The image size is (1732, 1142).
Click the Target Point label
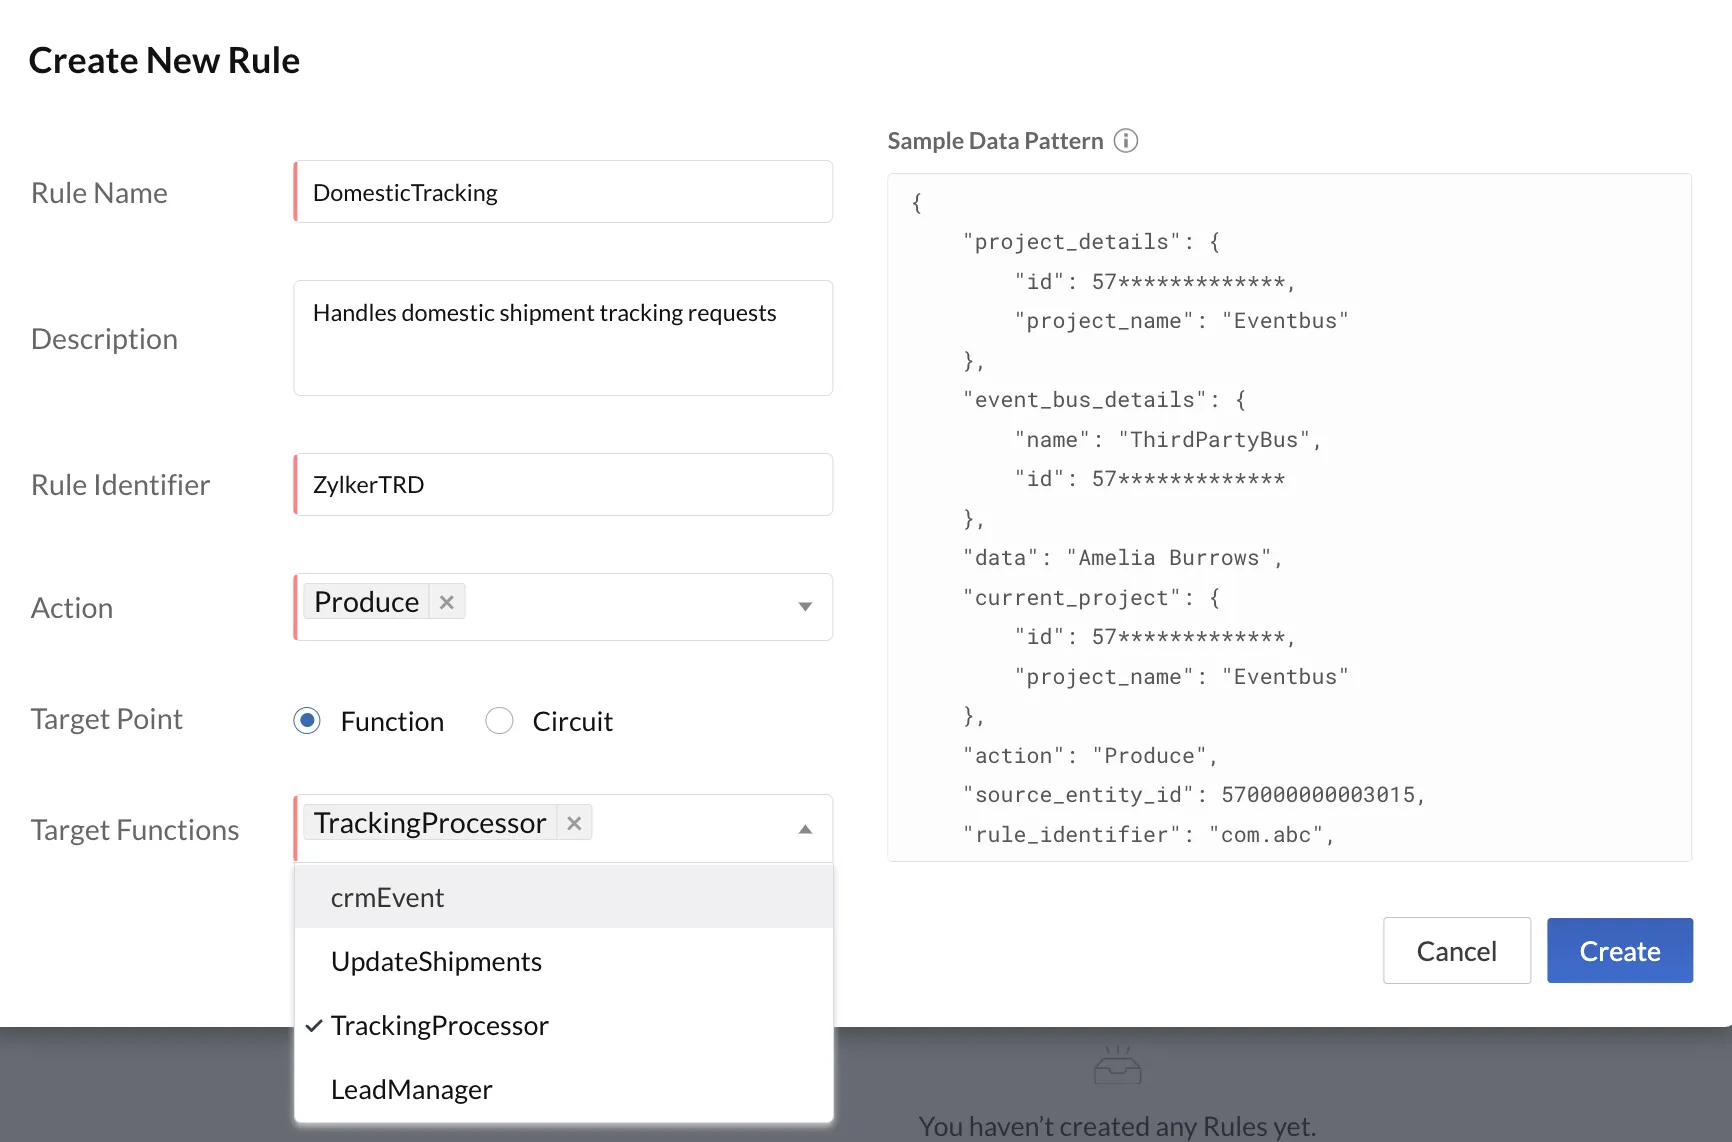(107, 718)
